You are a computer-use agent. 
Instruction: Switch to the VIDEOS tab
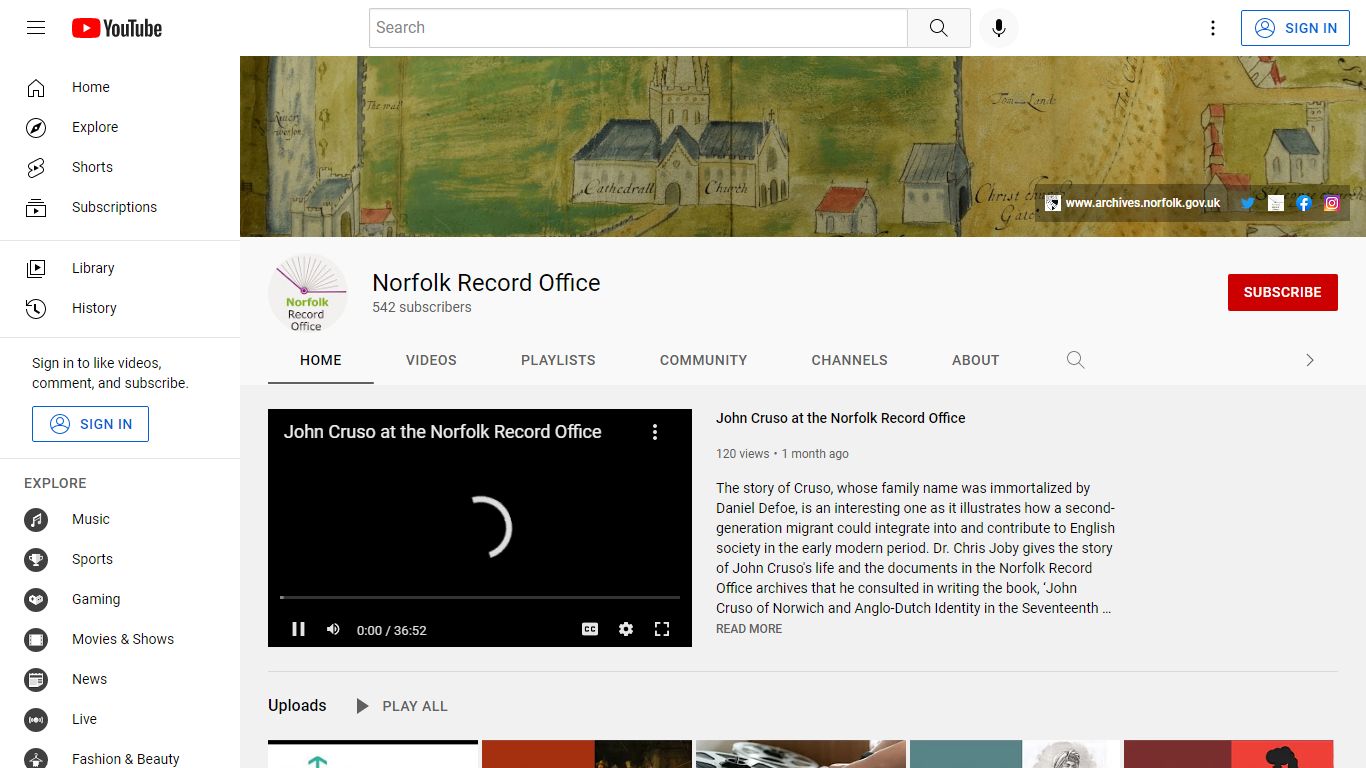(431, 360)
